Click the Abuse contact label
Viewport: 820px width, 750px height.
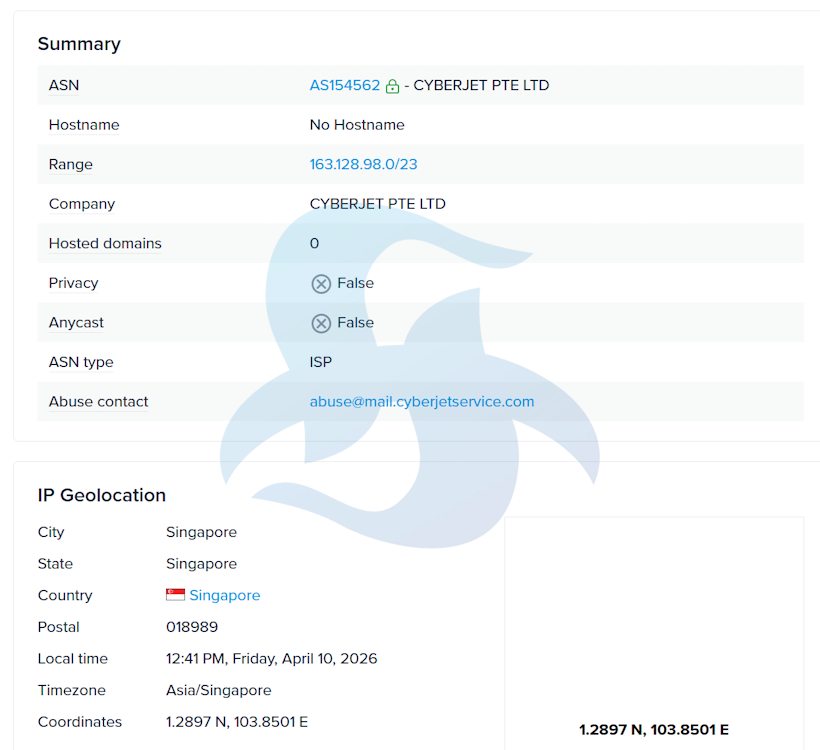pos(98,402)
